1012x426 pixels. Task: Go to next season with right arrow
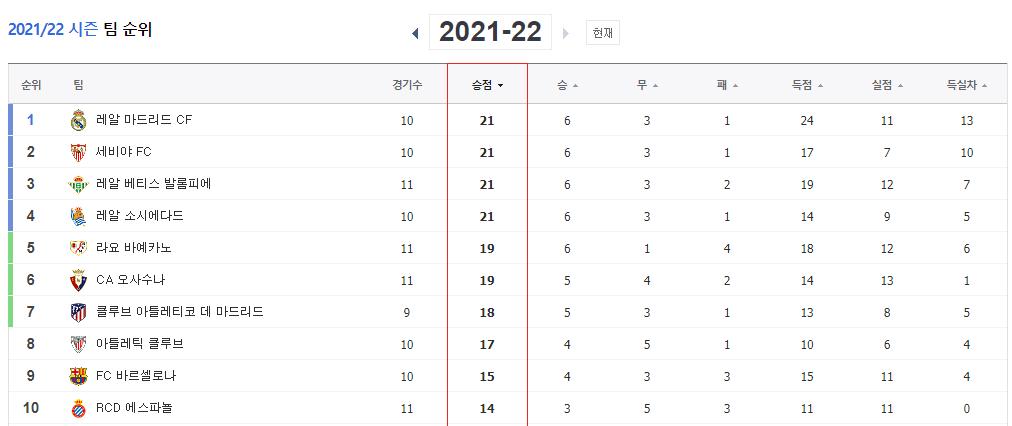click(x=566, y=33)
